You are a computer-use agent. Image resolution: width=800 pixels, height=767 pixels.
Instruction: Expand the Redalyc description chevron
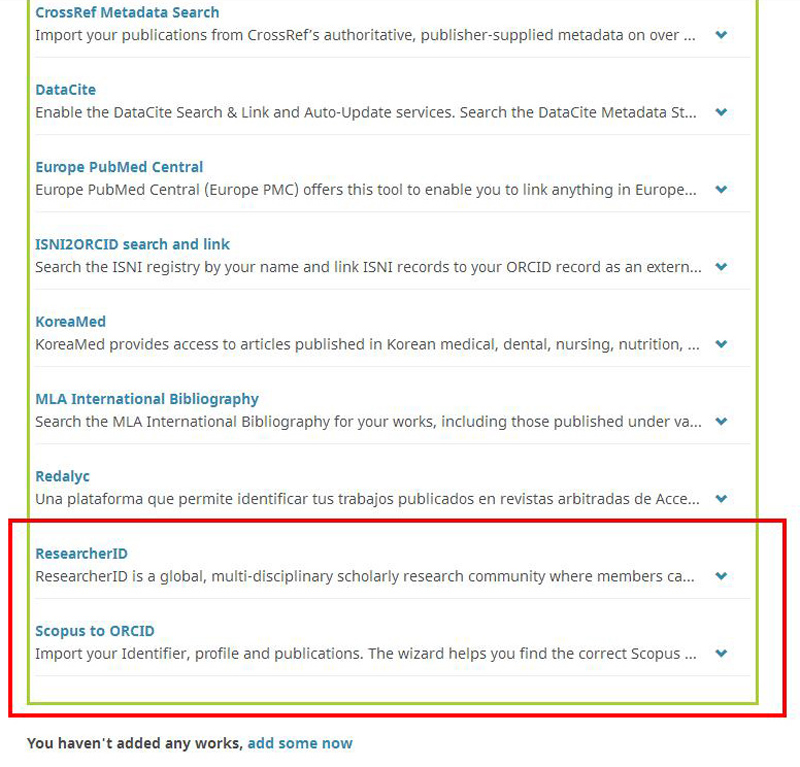(721, 499)
